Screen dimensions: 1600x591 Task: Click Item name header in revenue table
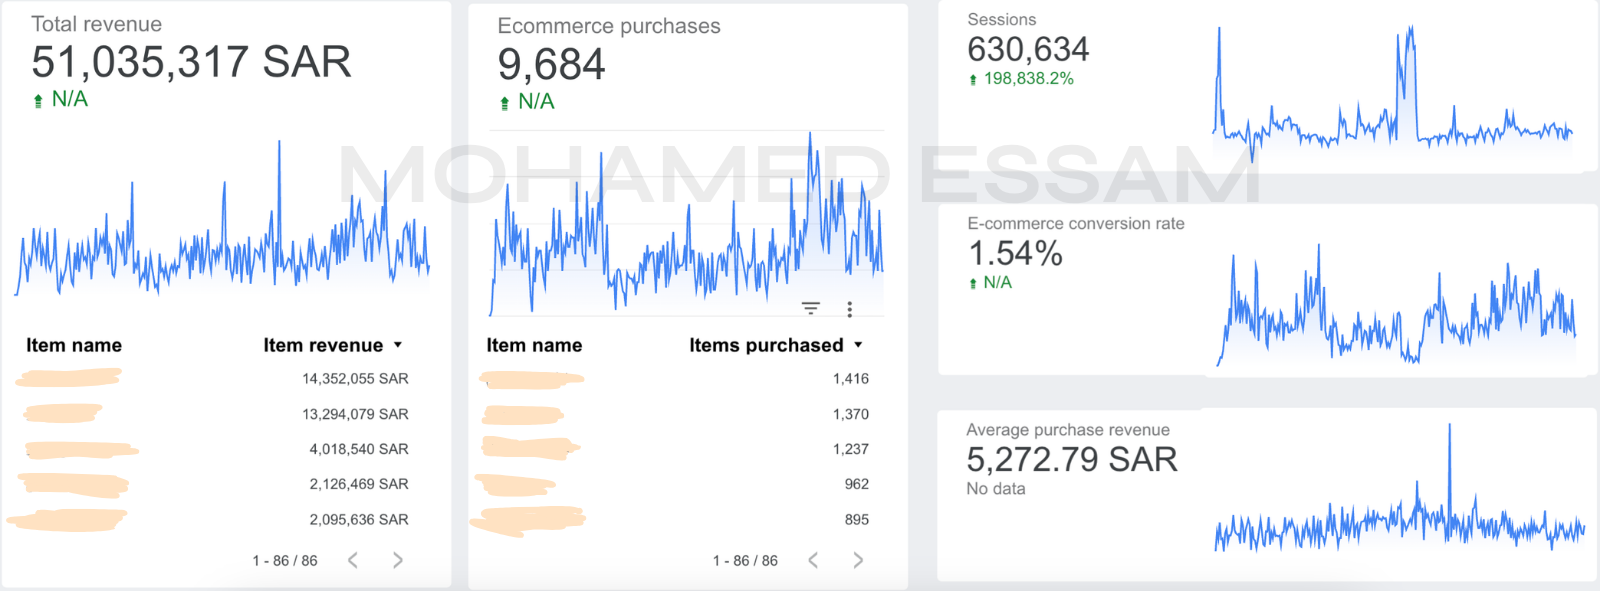(x=74, y=345)
